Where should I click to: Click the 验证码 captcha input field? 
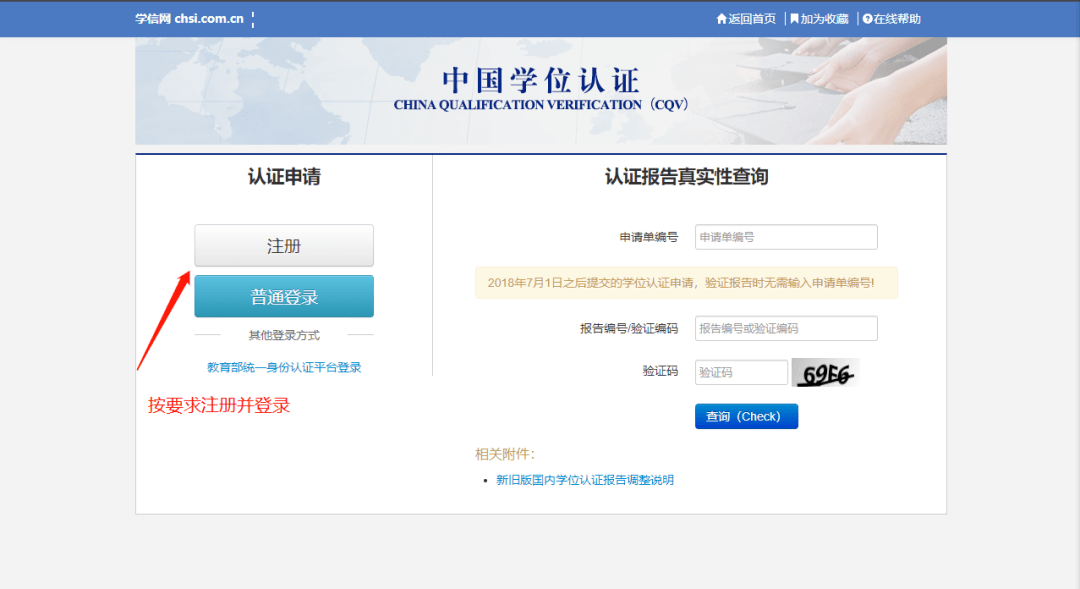(741, 371)
